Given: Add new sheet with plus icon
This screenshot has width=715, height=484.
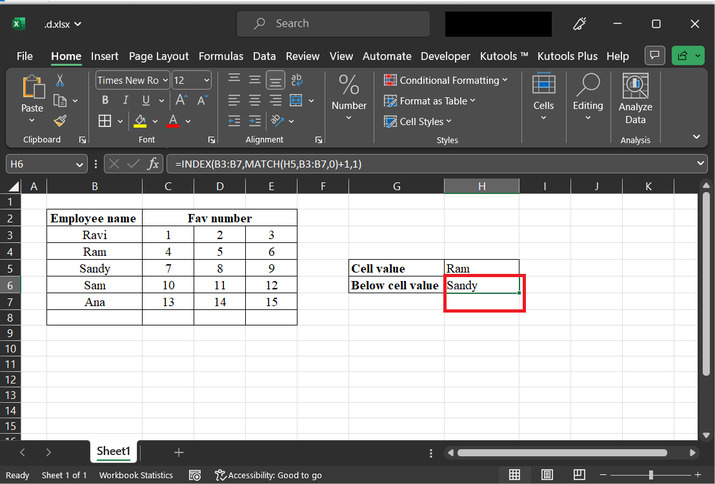Looking at the screenshot, I should tap(179, 452).
